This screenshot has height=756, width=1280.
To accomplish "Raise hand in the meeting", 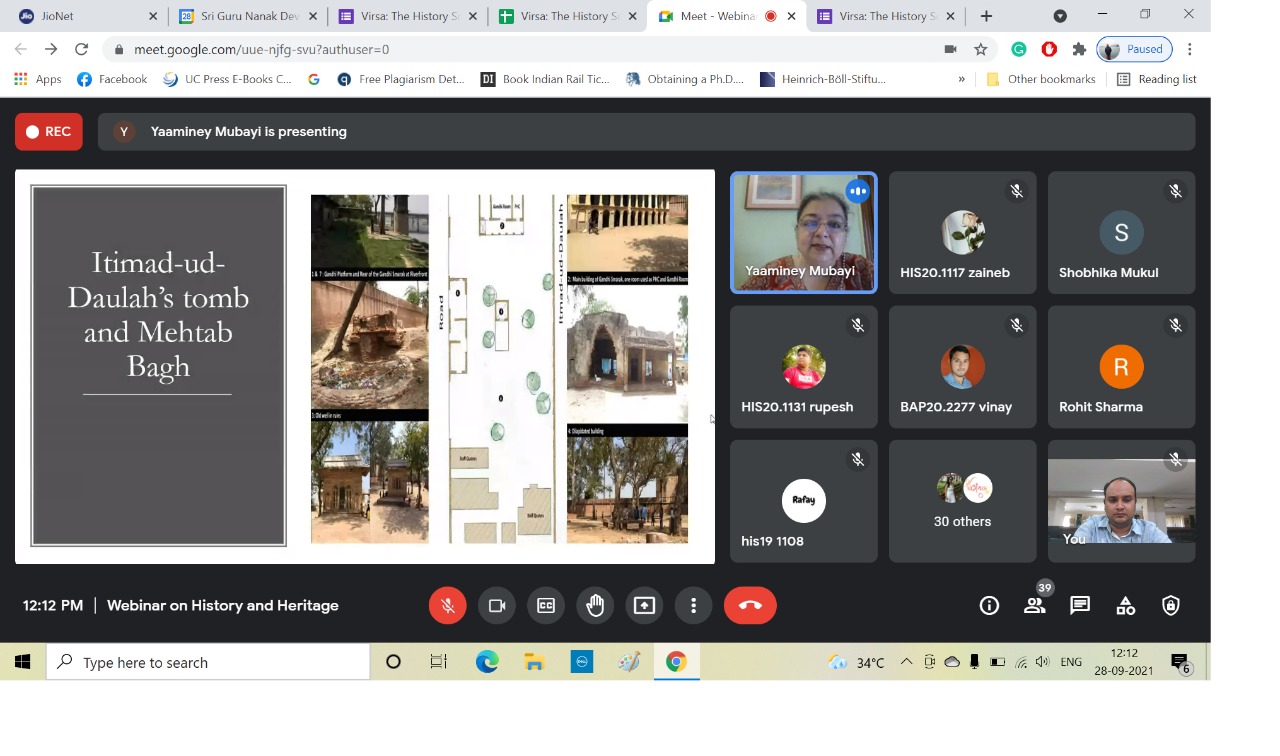I will click(x=595, y=606).
